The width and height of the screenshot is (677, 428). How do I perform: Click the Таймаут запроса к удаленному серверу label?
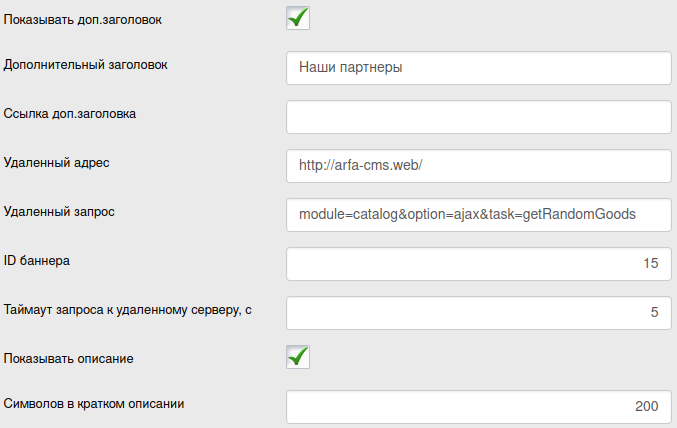tap(127, 310)
